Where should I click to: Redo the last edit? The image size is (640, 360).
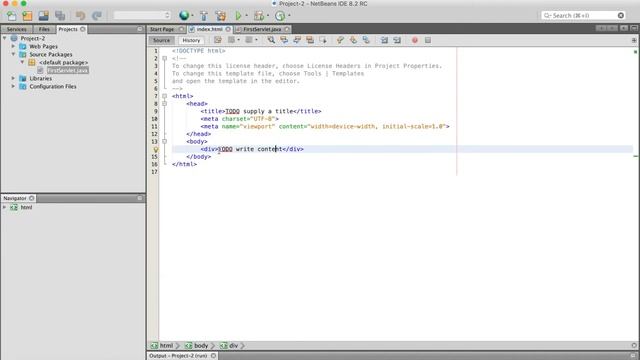[x=97, y=16]
